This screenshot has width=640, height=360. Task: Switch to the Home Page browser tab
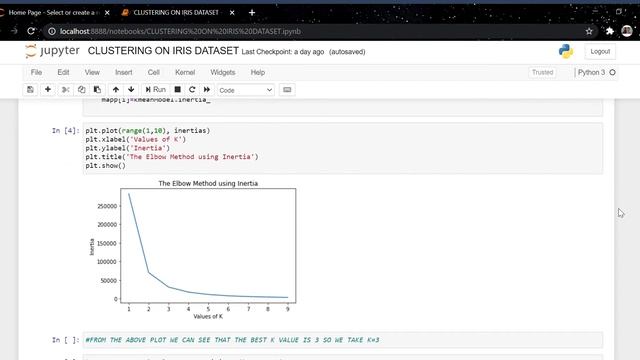tap(52, 13)
